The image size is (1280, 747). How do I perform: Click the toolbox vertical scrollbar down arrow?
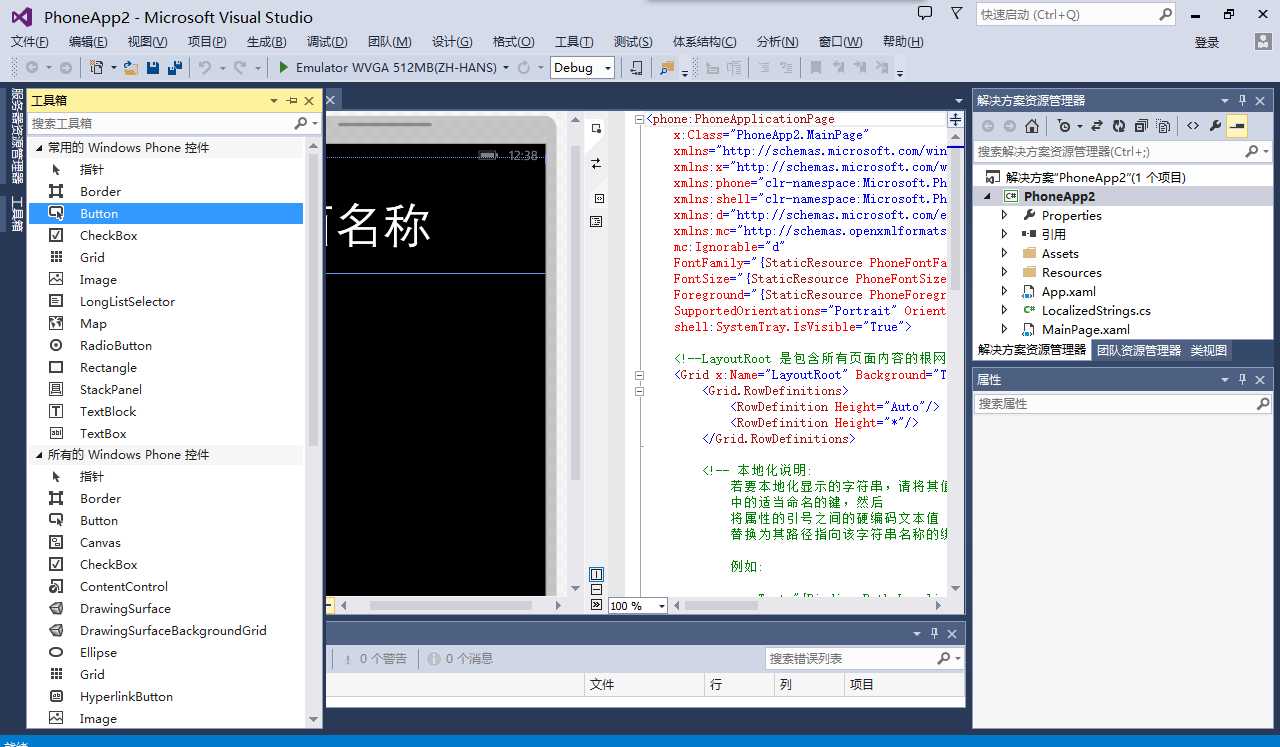pos(314,719)
